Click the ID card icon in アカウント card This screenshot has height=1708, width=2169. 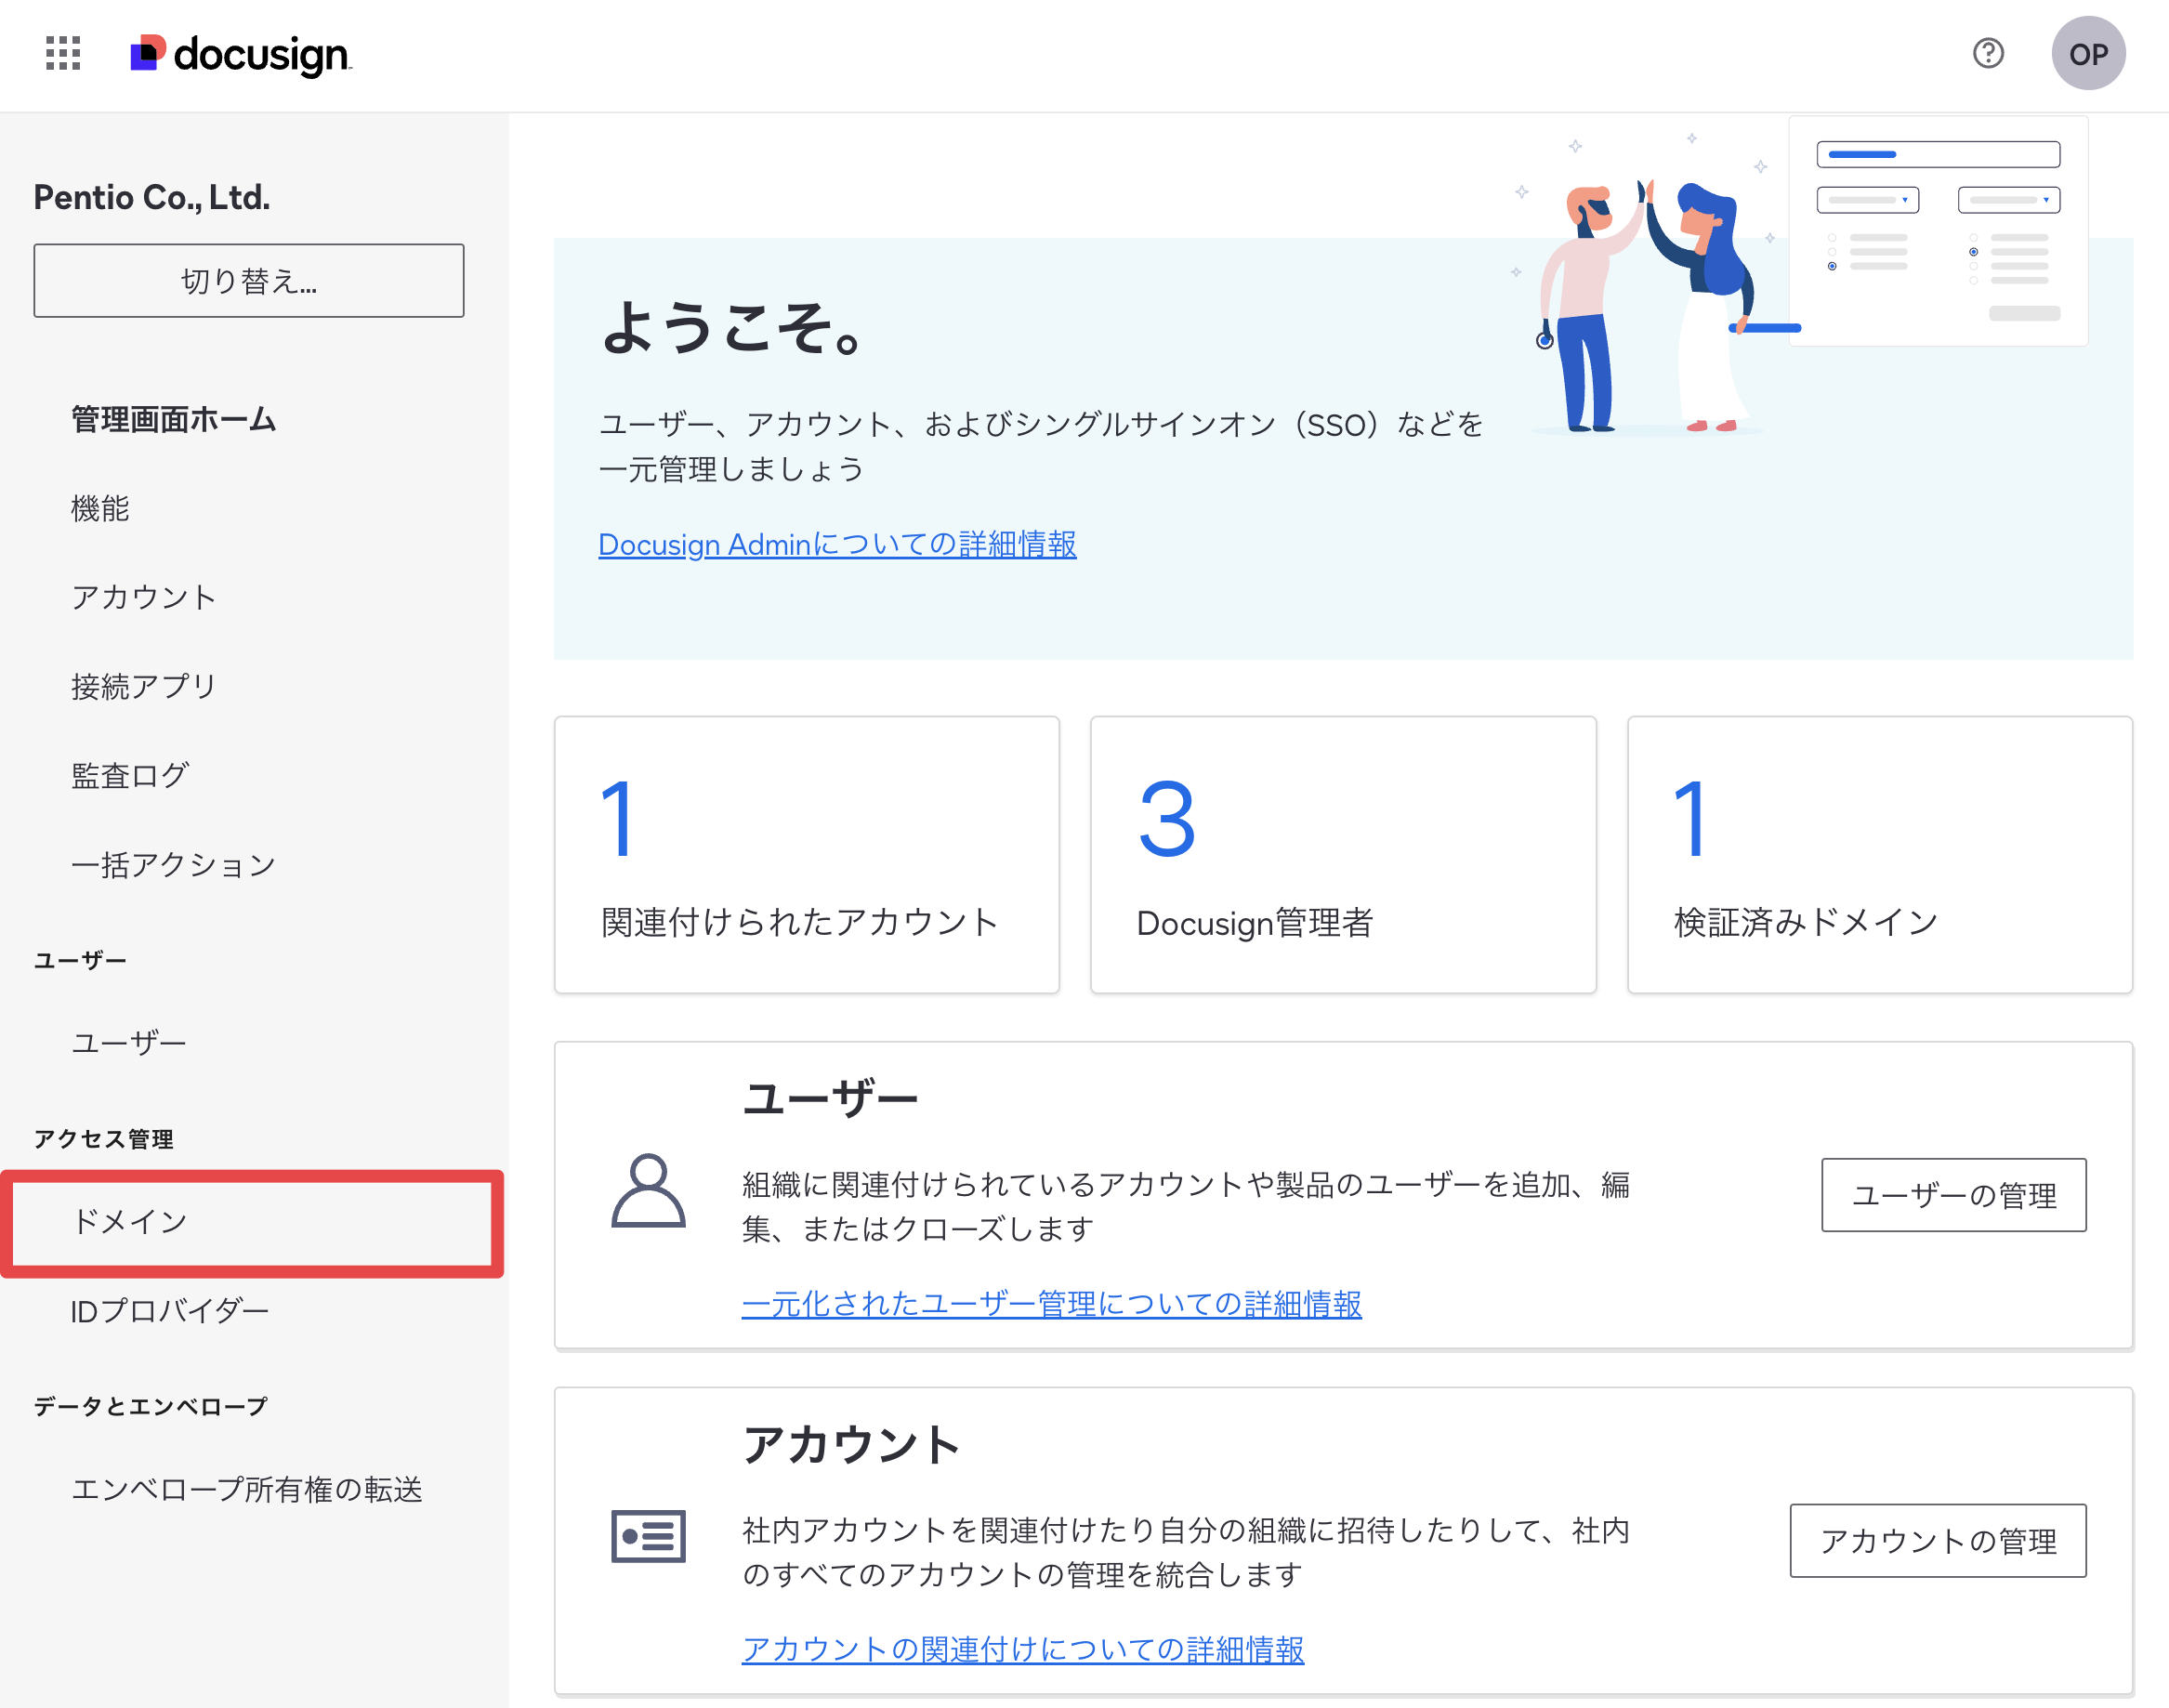[x=648, y=1536]
